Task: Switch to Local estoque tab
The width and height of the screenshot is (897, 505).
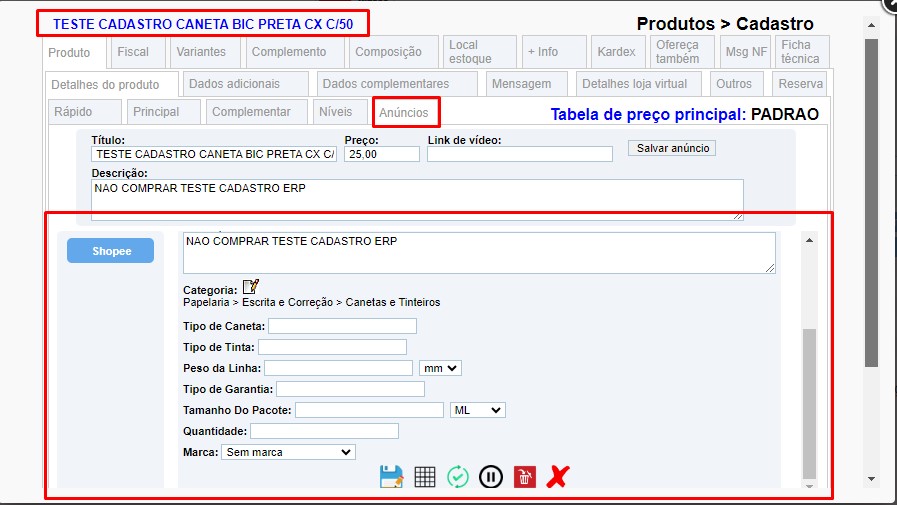Action: tap(479, 52)
